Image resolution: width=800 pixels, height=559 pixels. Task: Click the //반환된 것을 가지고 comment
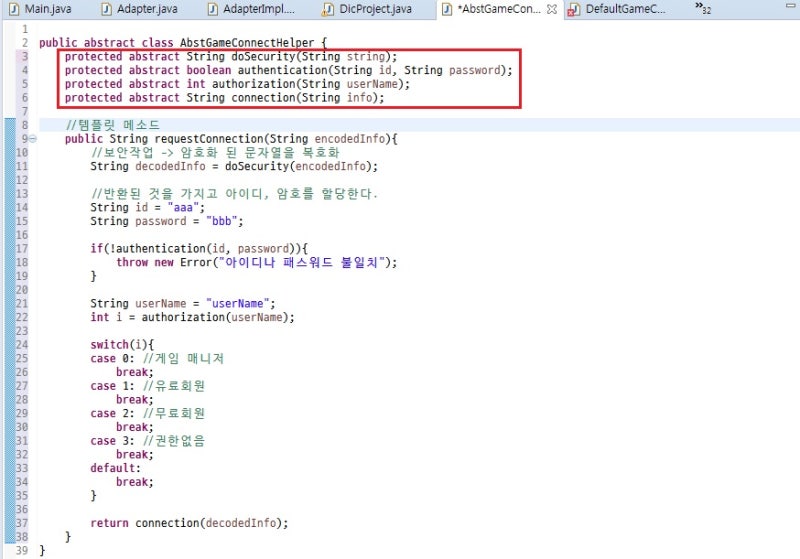point(234,194)
